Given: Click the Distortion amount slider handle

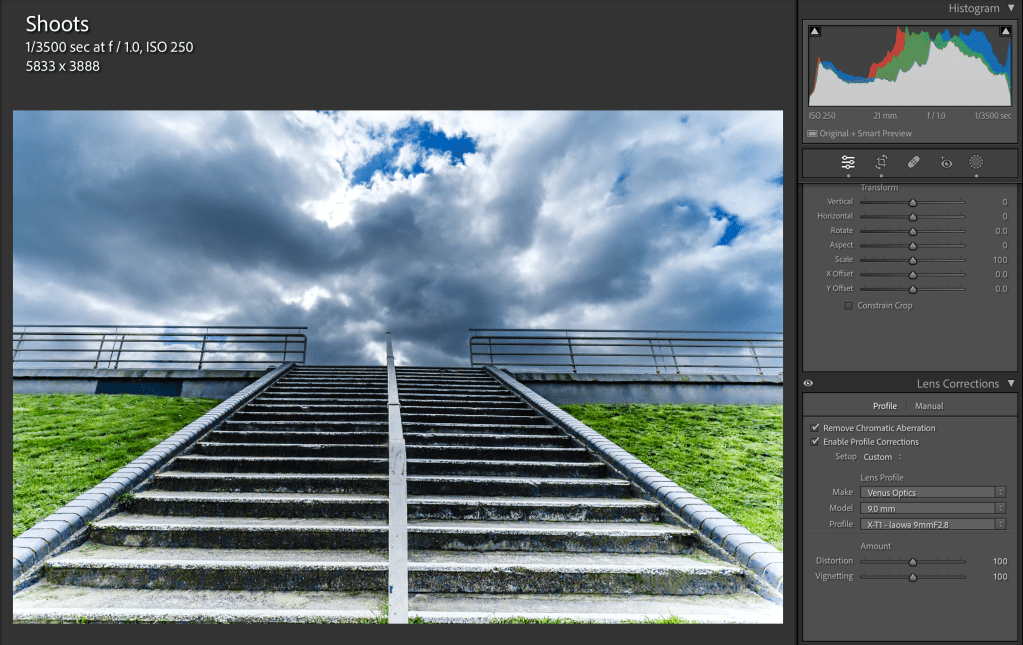Looking at the screenshot, I should [x=913, y=562].
